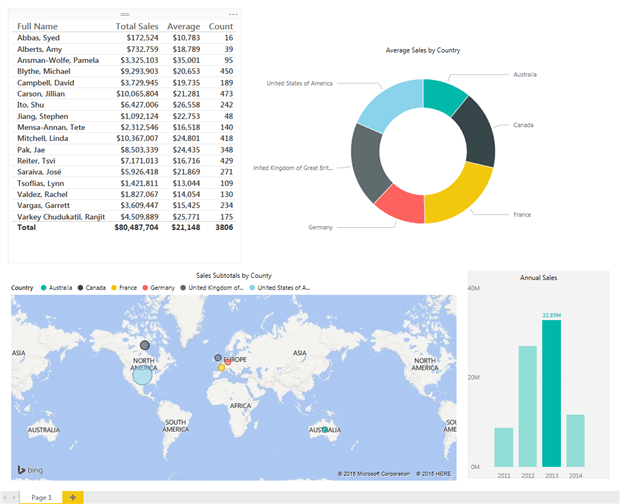Select the Germany red bubble on the map
The width and height of the screenshot is (620, 504).
coord(228,362)
